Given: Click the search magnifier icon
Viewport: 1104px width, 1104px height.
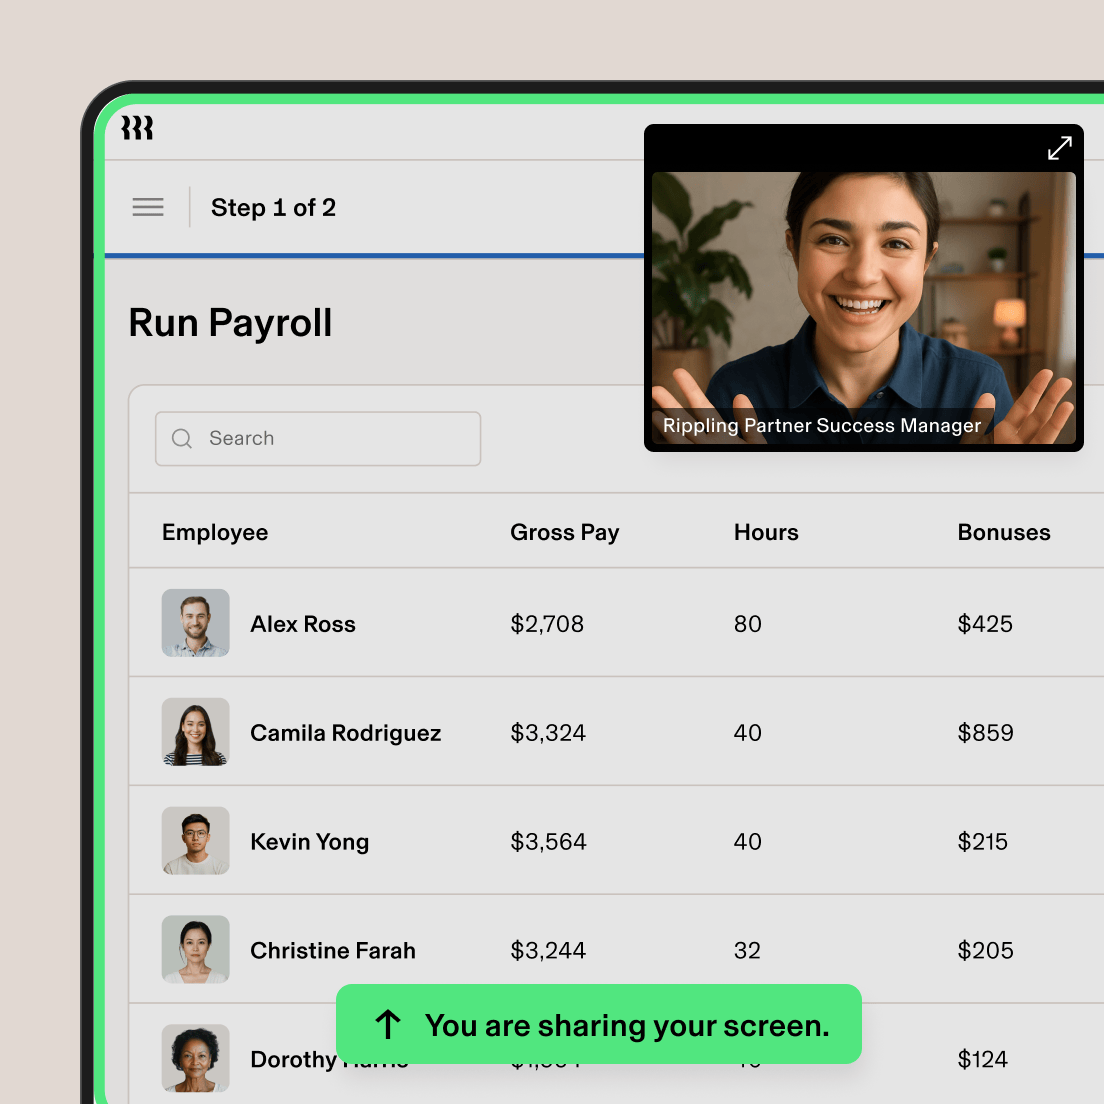Looking at the screenshot, I should [x=181, y=438].
